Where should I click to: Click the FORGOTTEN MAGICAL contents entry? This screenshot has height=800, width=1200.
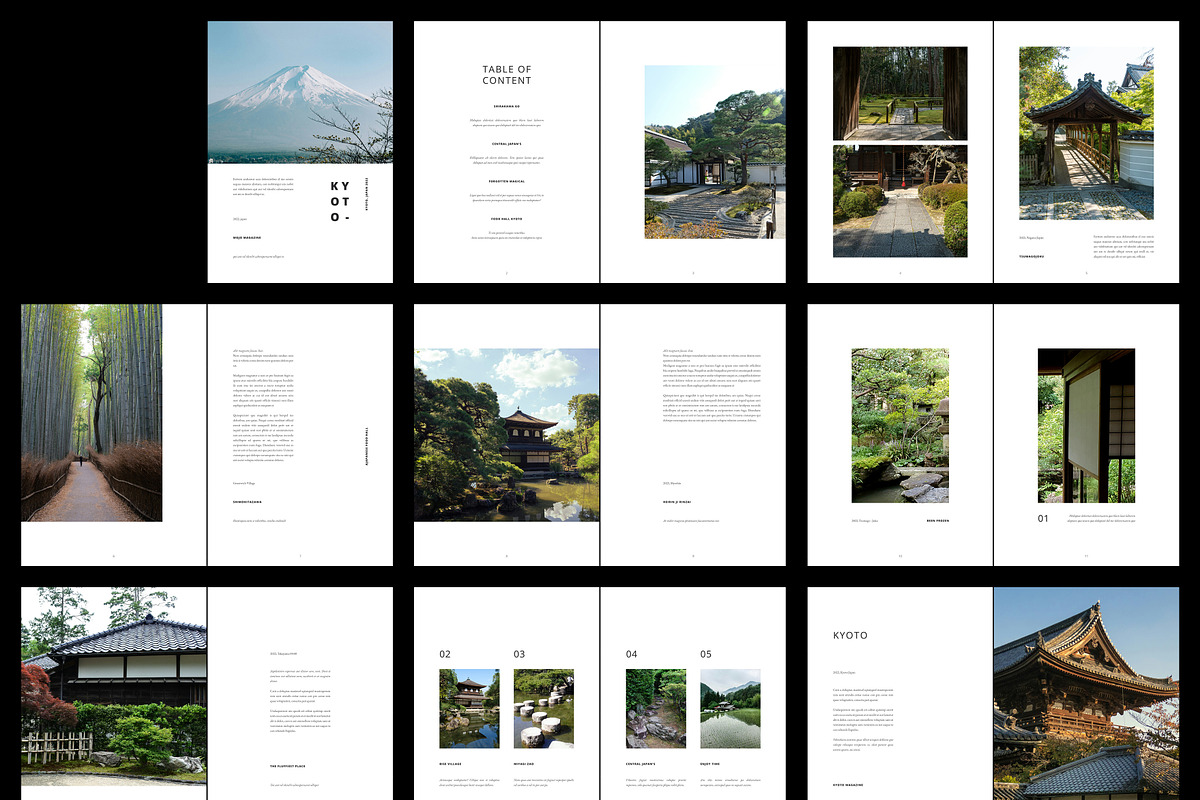click(x=507, y=181)
